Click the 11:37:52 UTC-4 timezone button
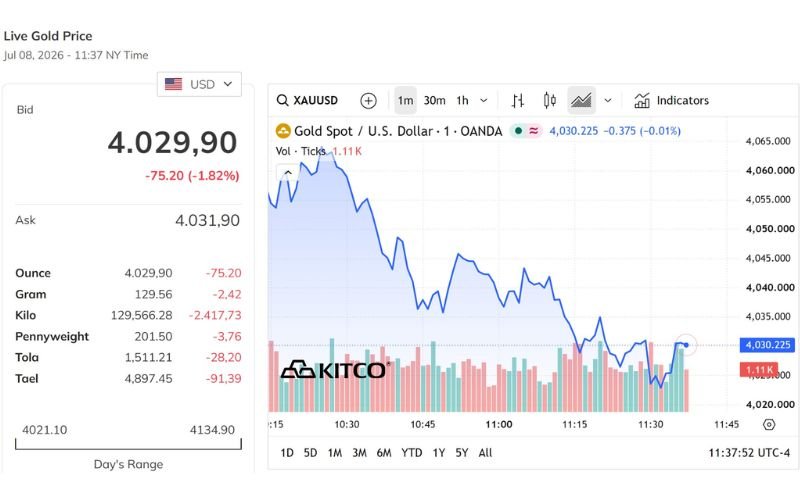Viewport: 800px width, 500px height. pyautogui.click(x=749, y=453)
